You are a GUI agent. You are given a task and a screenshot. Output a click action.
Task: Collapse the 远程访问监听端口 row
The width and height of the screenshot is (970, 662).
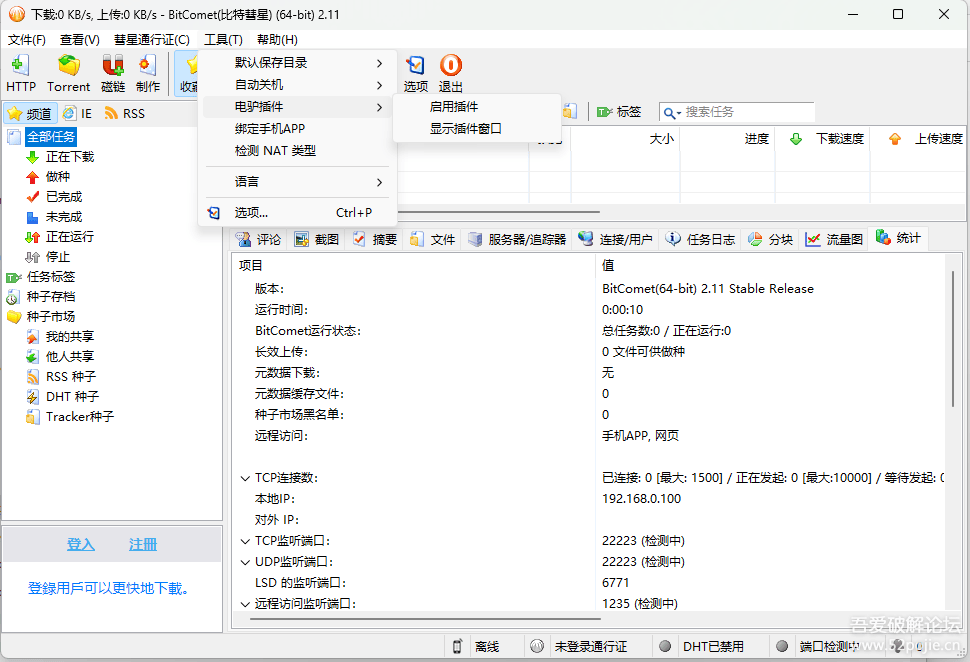point(245,604)
